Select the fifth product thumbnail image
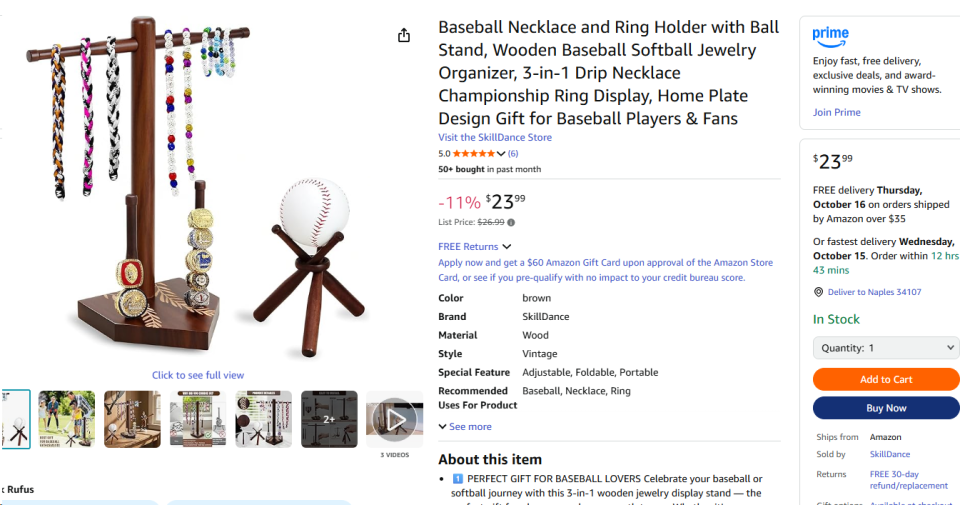Image resolution: width=960 pixels, height=505 pixels. (263, 419)
